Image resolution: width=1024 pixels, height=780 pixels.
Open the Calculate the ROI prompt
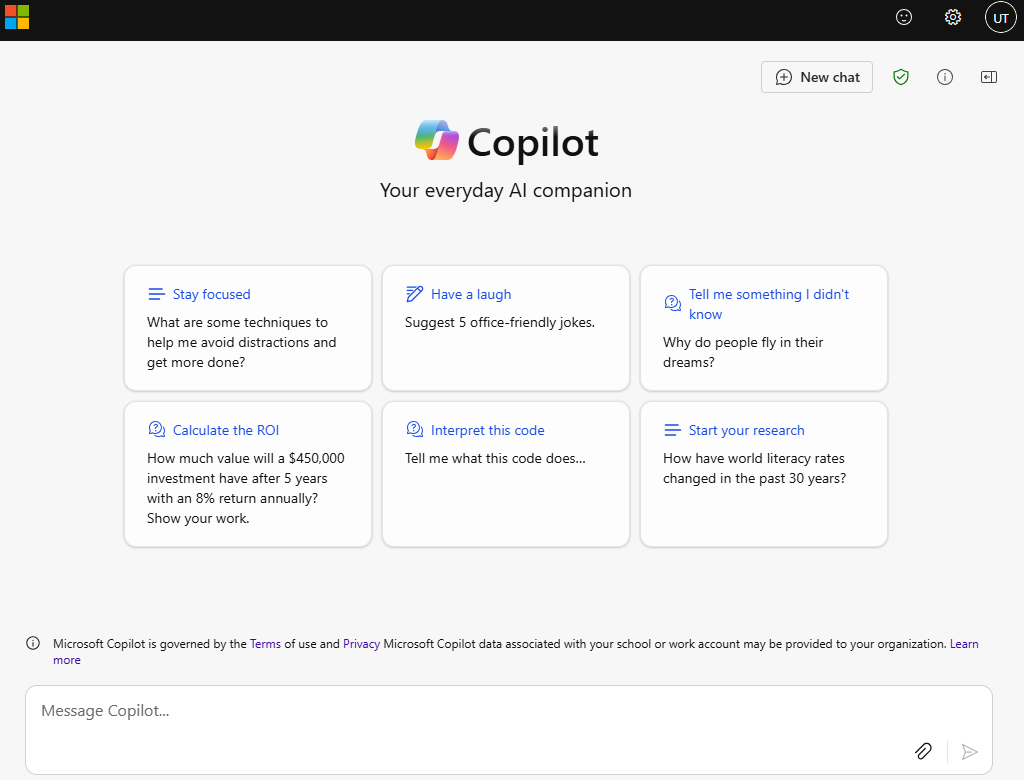(247, 473)
